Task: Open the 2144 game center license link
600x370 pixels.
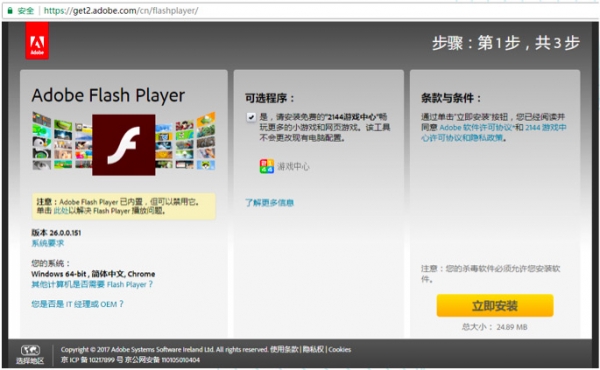Action: [494, 132]
